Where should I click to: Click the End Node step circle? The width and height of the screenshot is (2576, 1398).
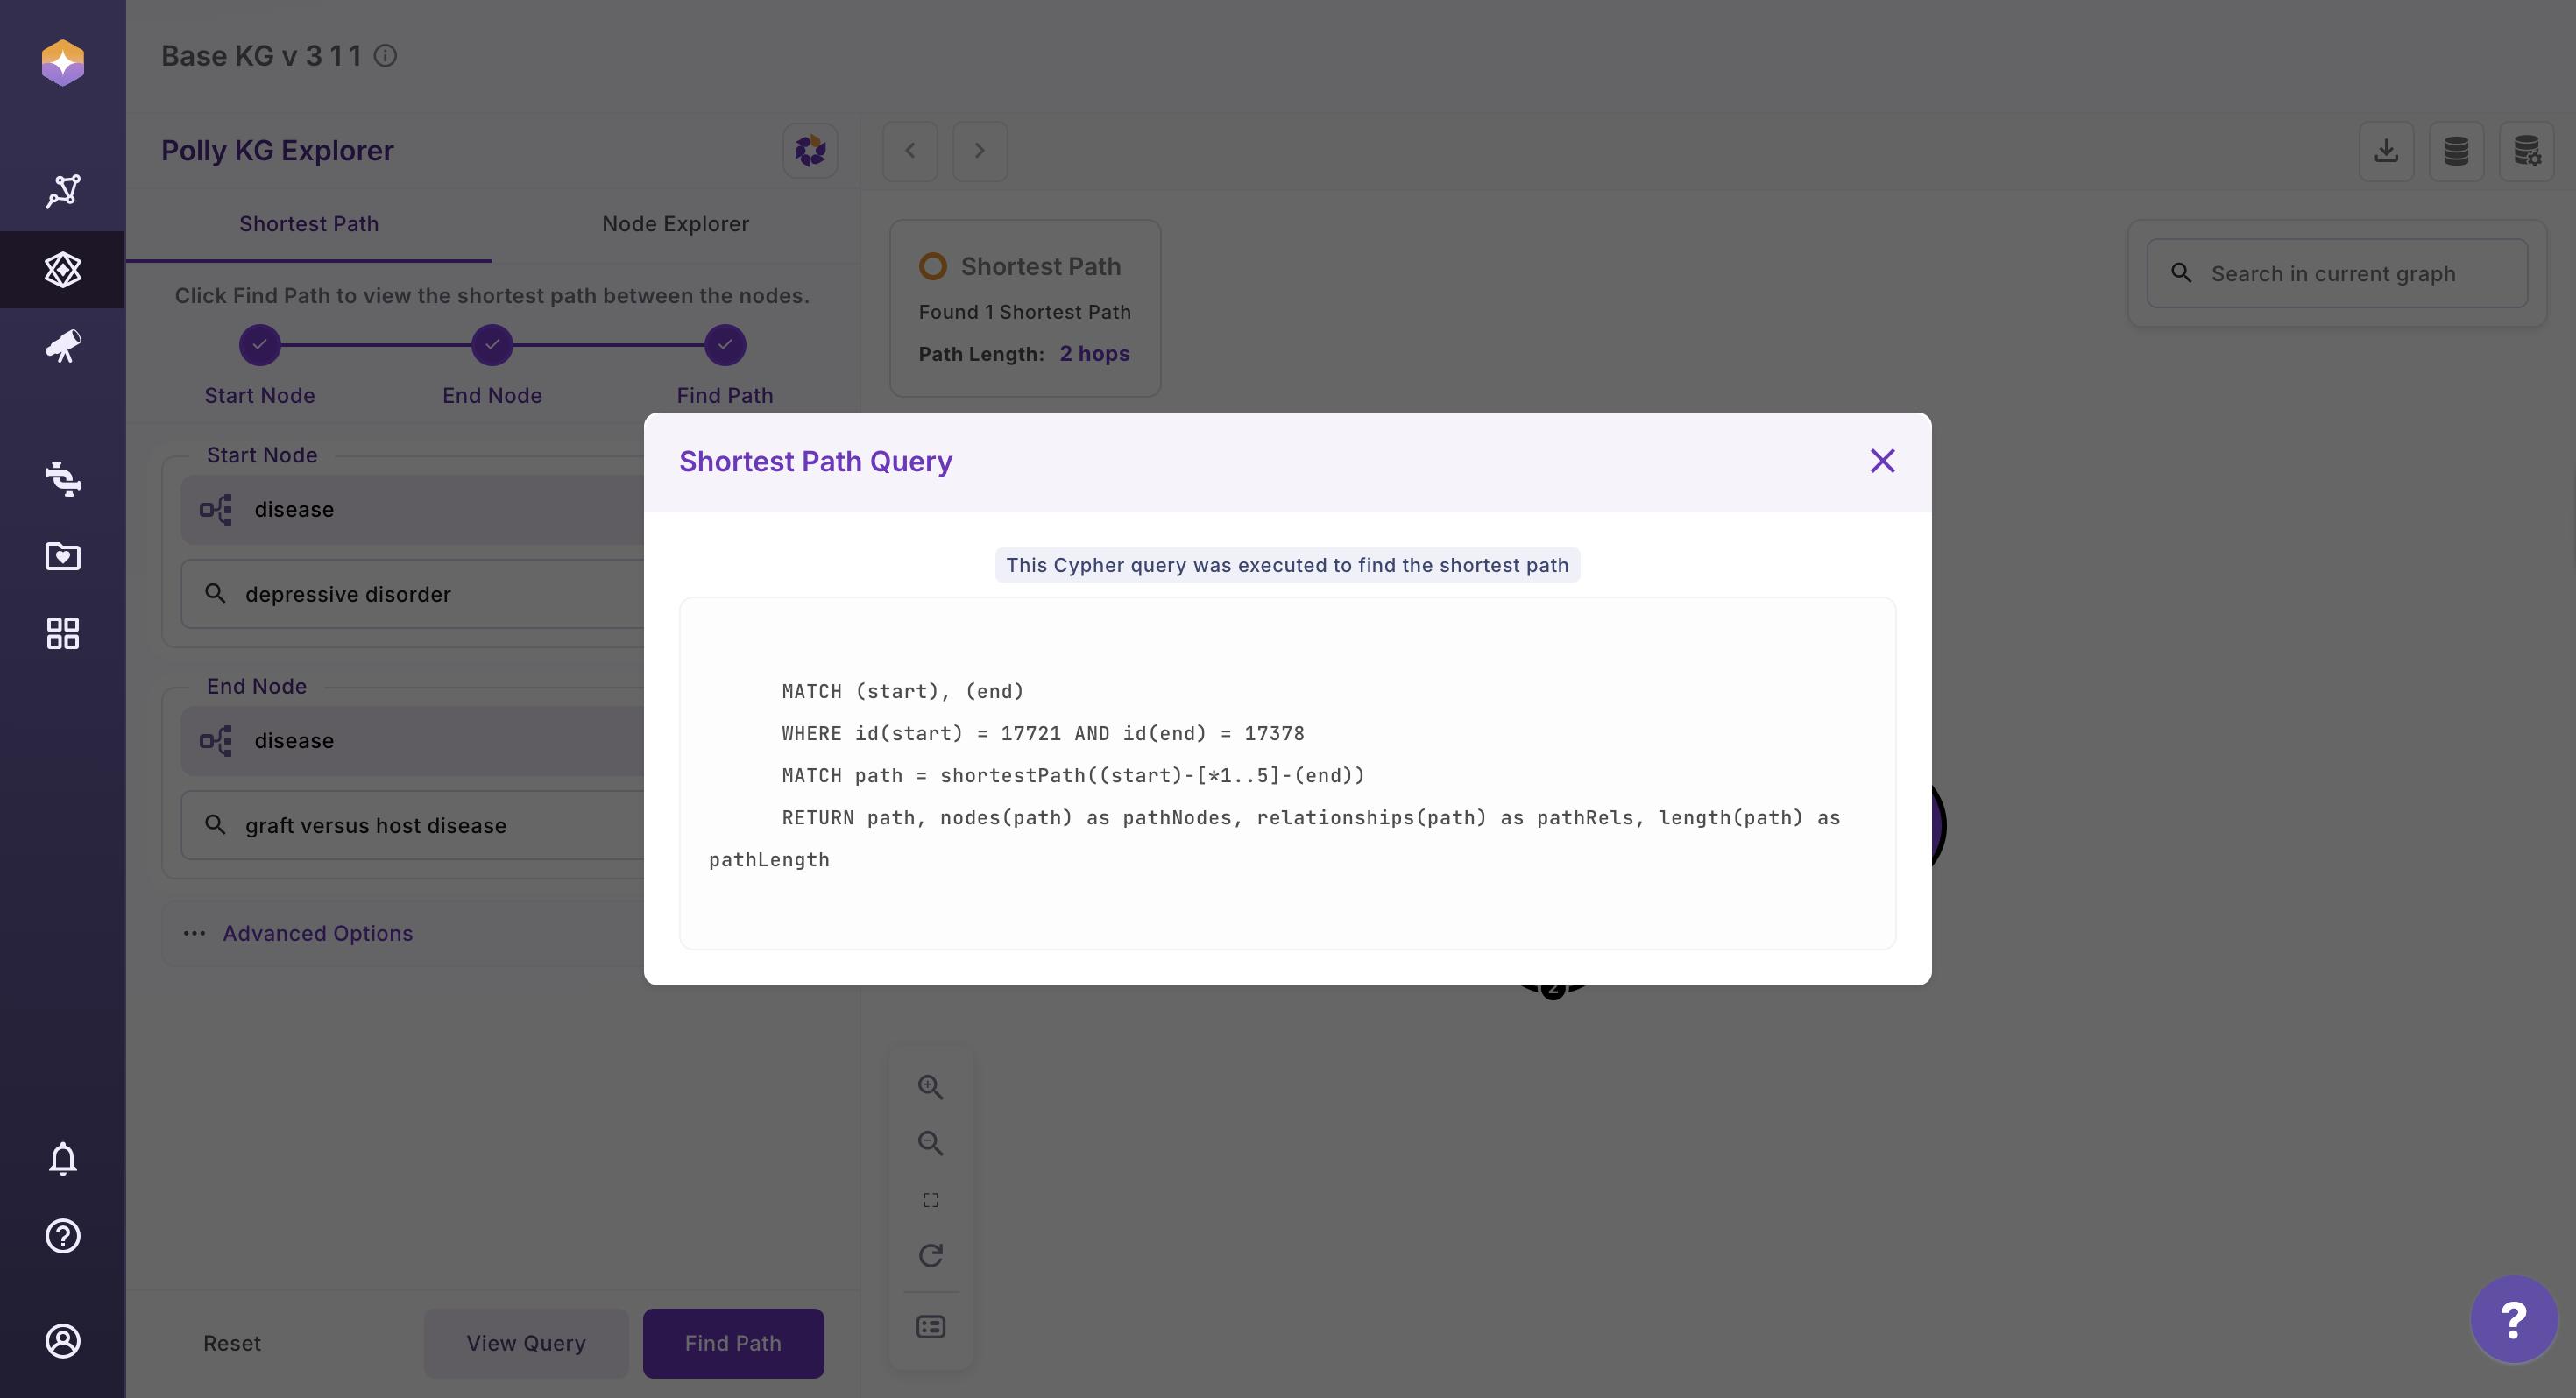(x=492, y=345)
